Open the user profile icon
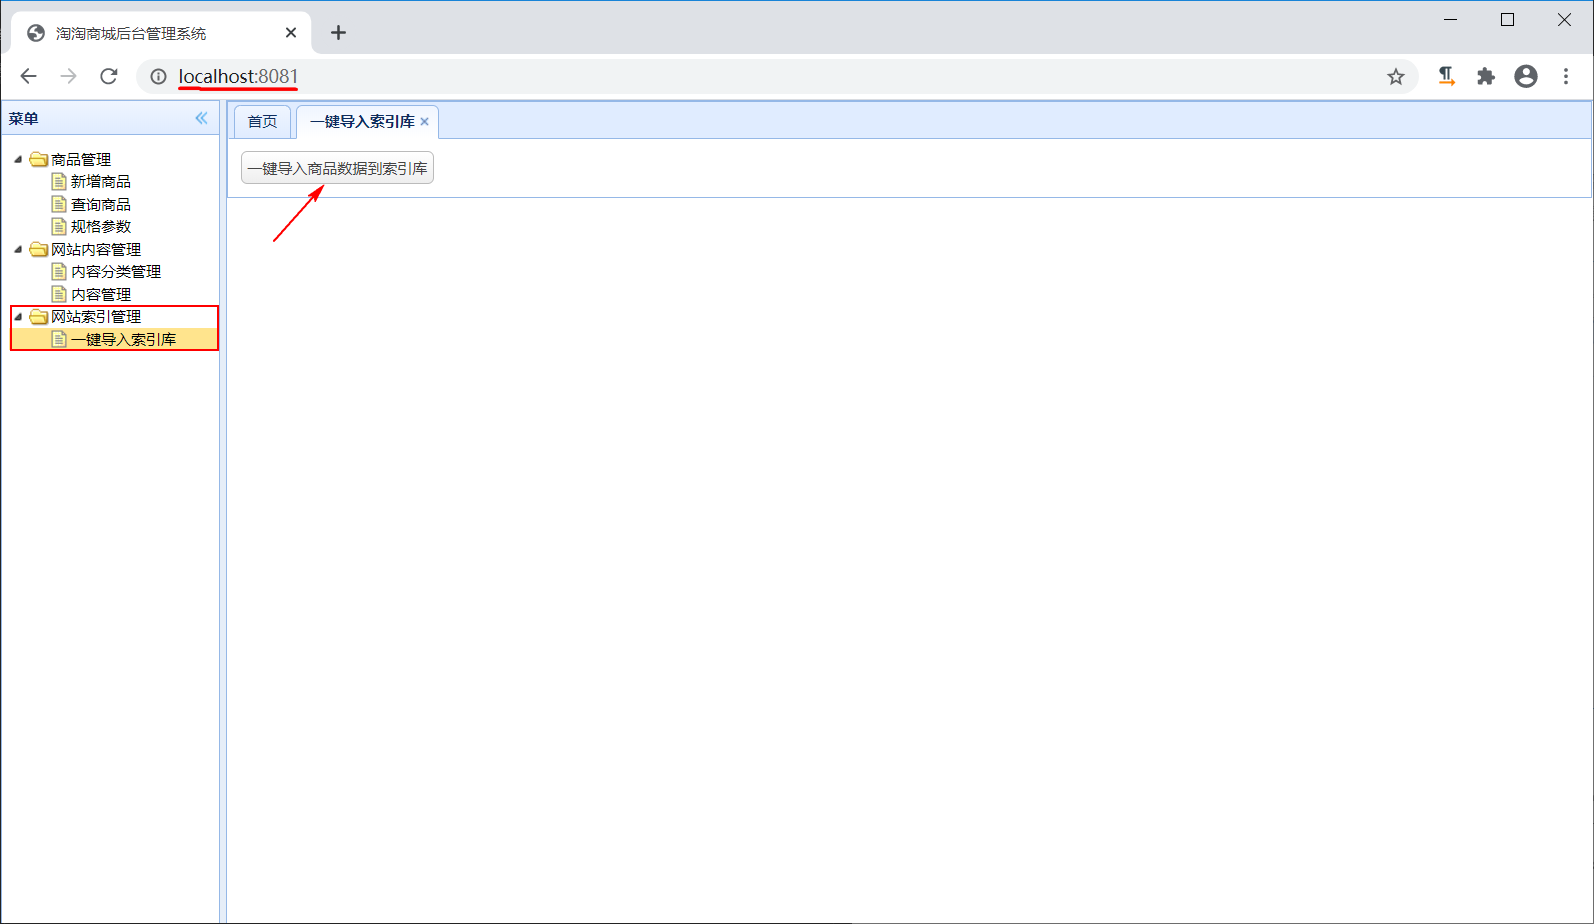Viewport: 1594px width, 924px height. [1526, 76]
